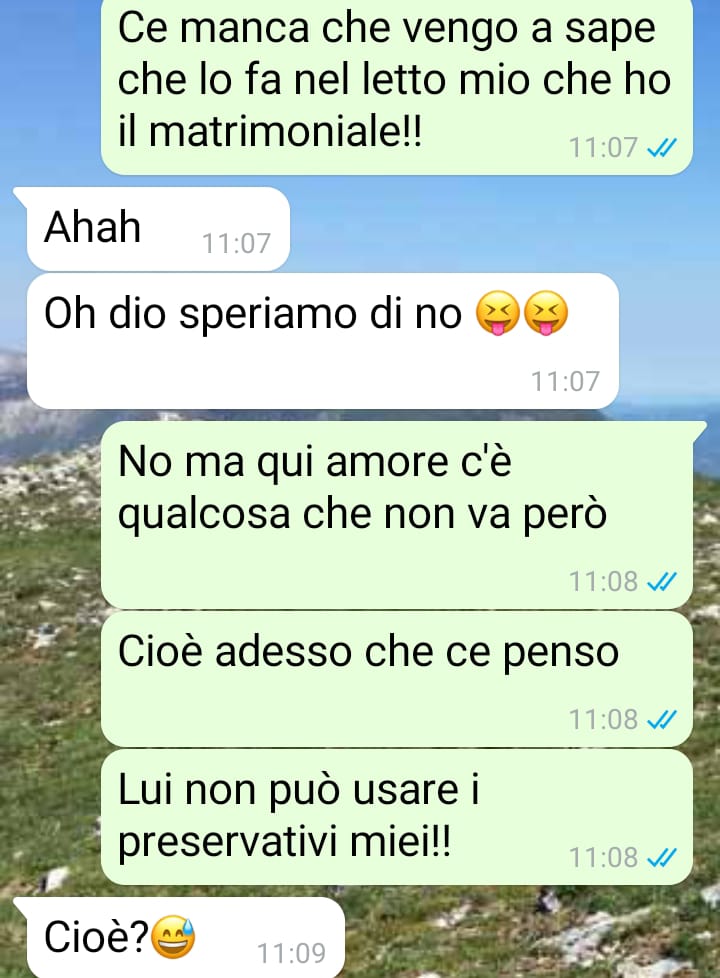Tap the sweat-smile emoji next to 'Cioè?'

tap(173, 937)
